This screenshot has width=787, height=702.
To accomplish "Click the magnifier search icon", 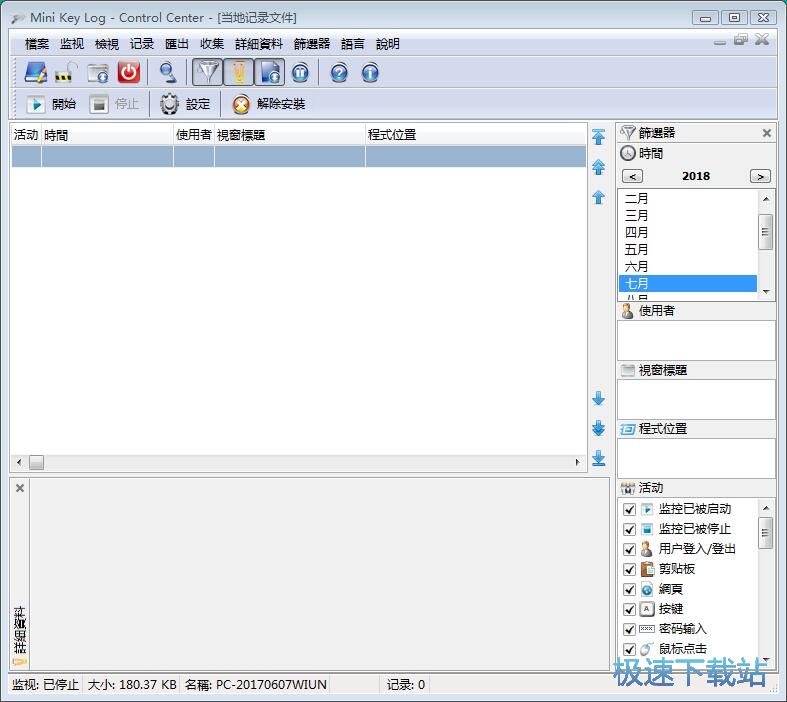I will tap(167, 72).
